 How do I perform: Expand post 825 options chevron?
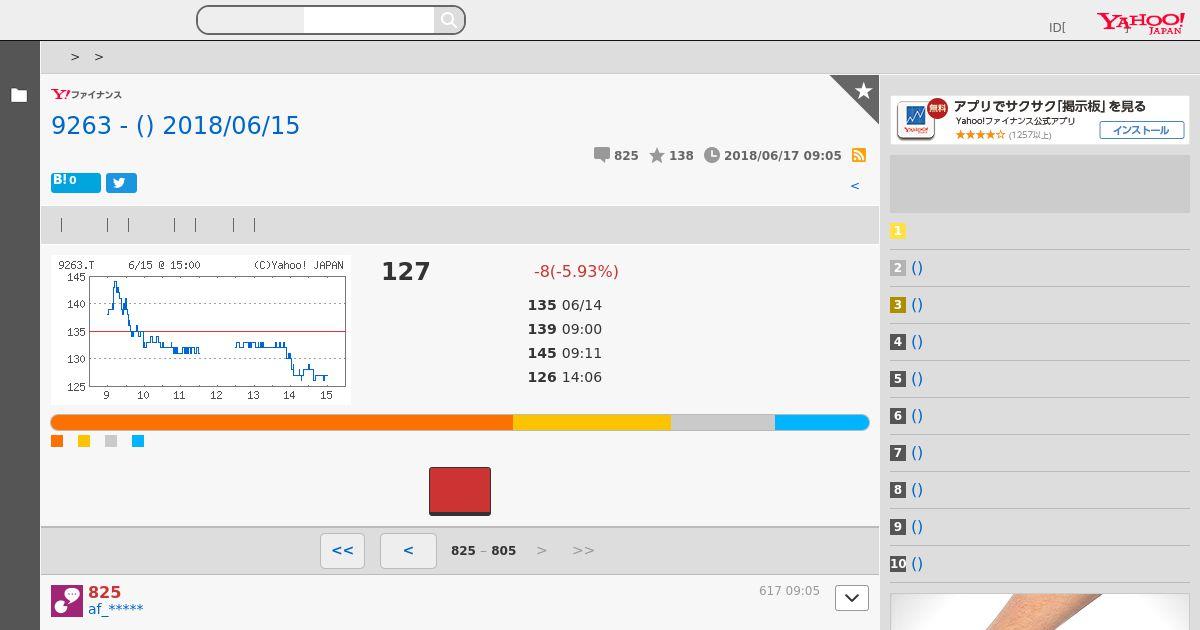point(852,598)
